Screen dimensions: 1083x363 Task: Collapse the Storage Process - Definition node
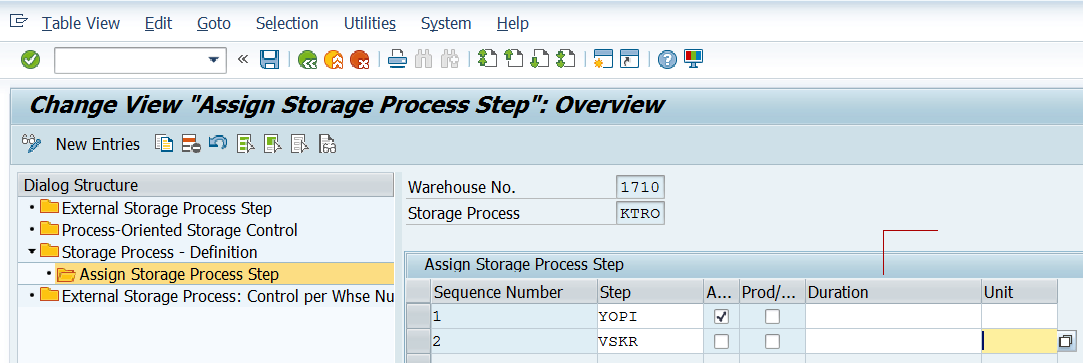[32, 252]
